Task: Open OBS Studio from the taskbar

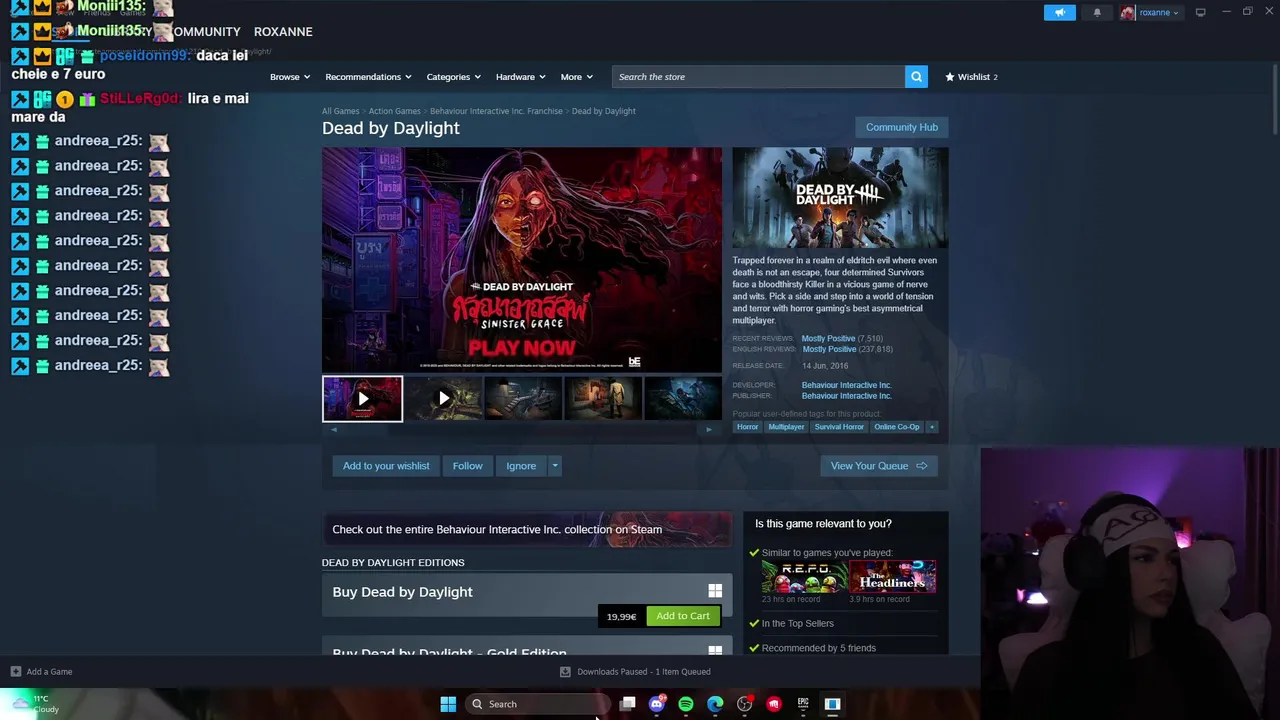Action: (744, 704)
